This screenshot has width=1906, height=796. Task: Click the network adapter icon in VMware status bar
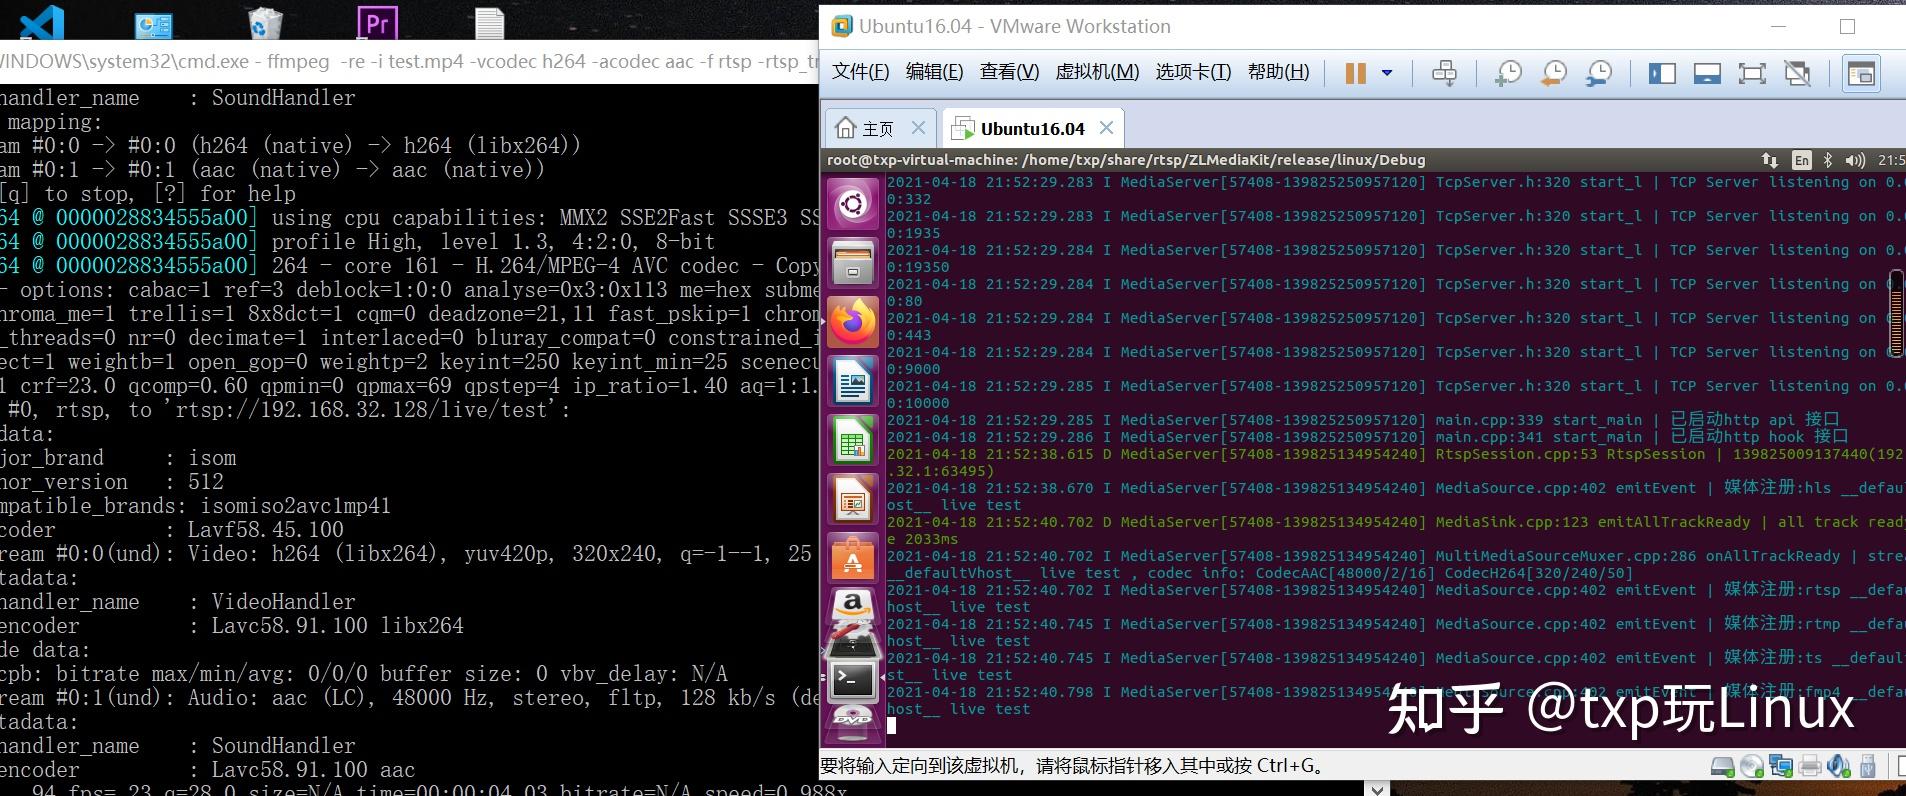[x=1781, y=767]
